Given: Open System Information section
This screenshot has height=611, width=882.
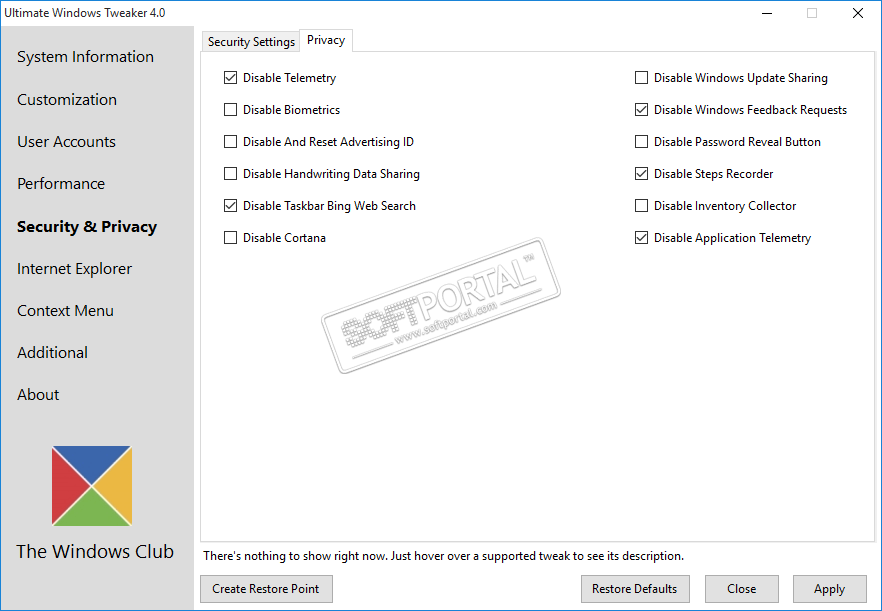Looking at the screenshot, I should 85,57.
